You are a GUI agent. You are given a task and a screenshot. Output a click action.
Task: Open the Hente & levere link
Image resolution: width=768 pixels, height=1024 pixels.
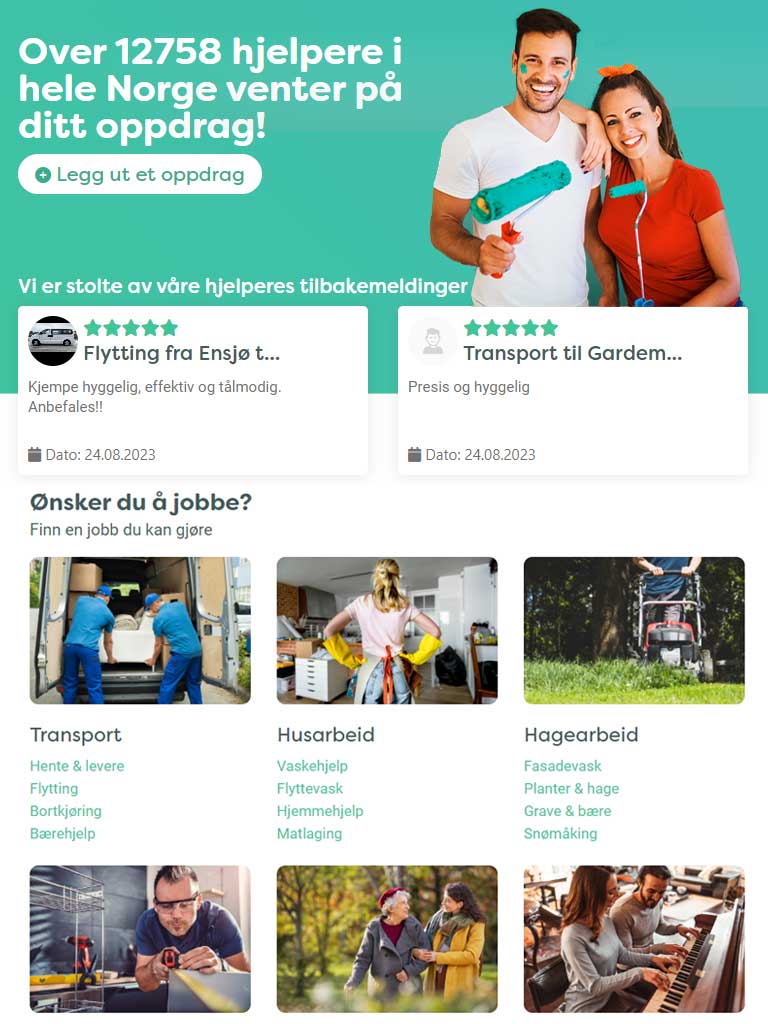pos(77,765)
